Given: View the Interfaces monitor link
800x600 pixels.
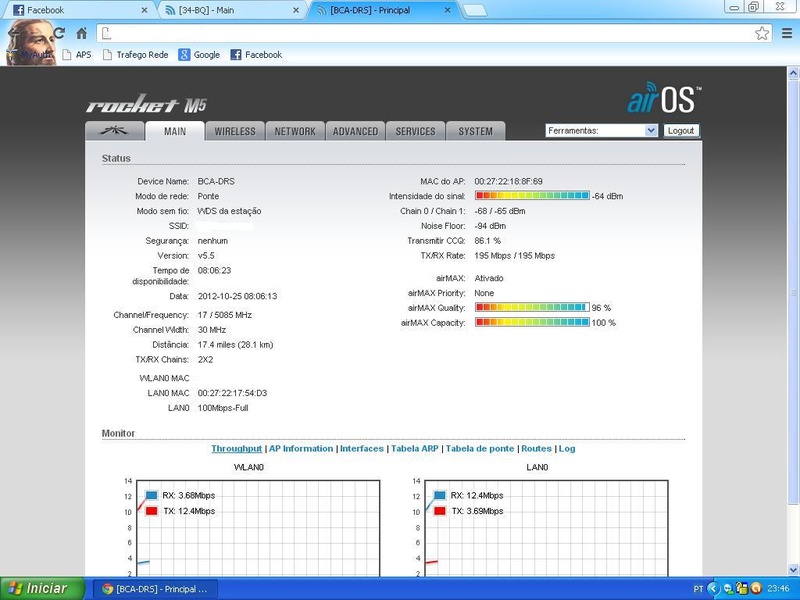Looking at the screenshot, I should pyautogui.click(x=362, y=448).
